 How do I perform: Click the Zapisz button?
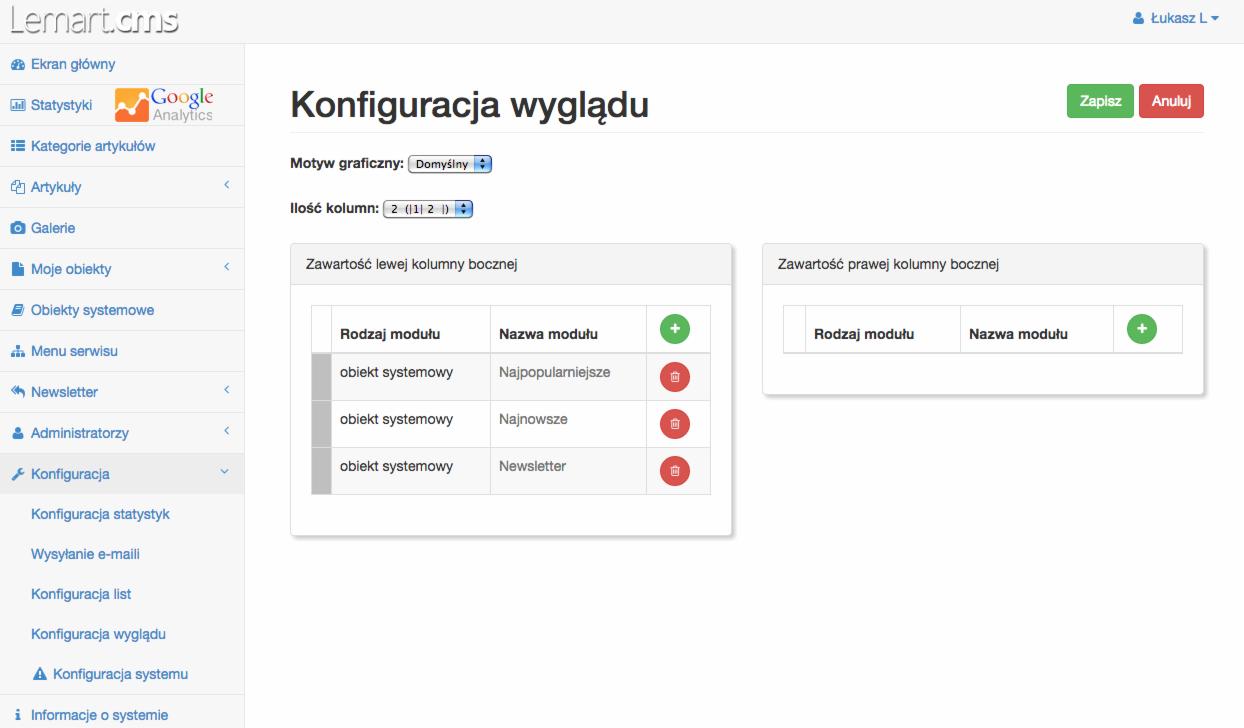1100,100
